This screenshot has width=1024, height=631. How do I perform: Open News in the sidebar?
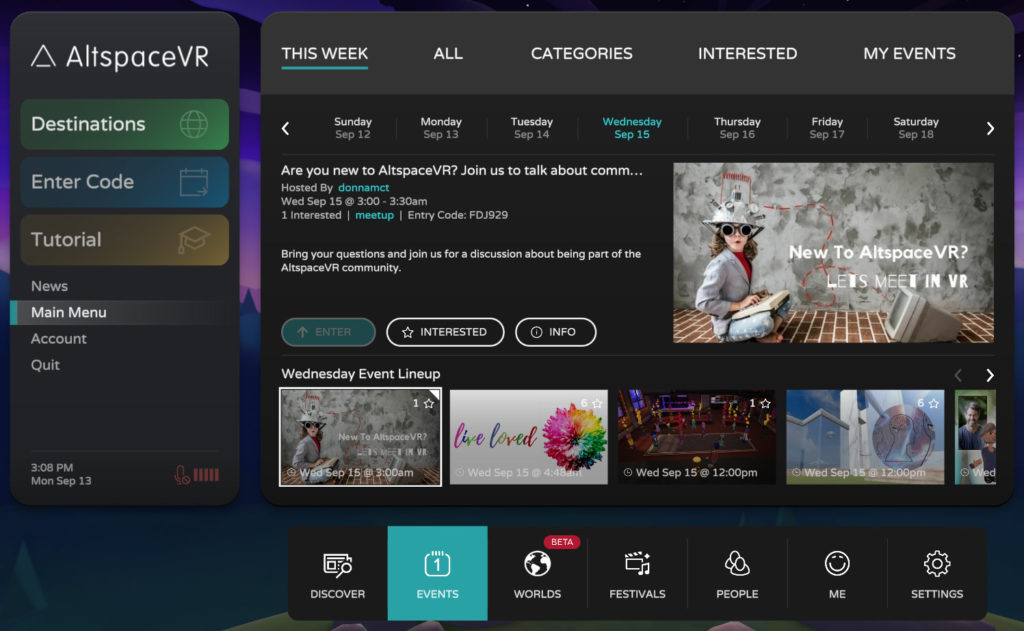(50, 286)
